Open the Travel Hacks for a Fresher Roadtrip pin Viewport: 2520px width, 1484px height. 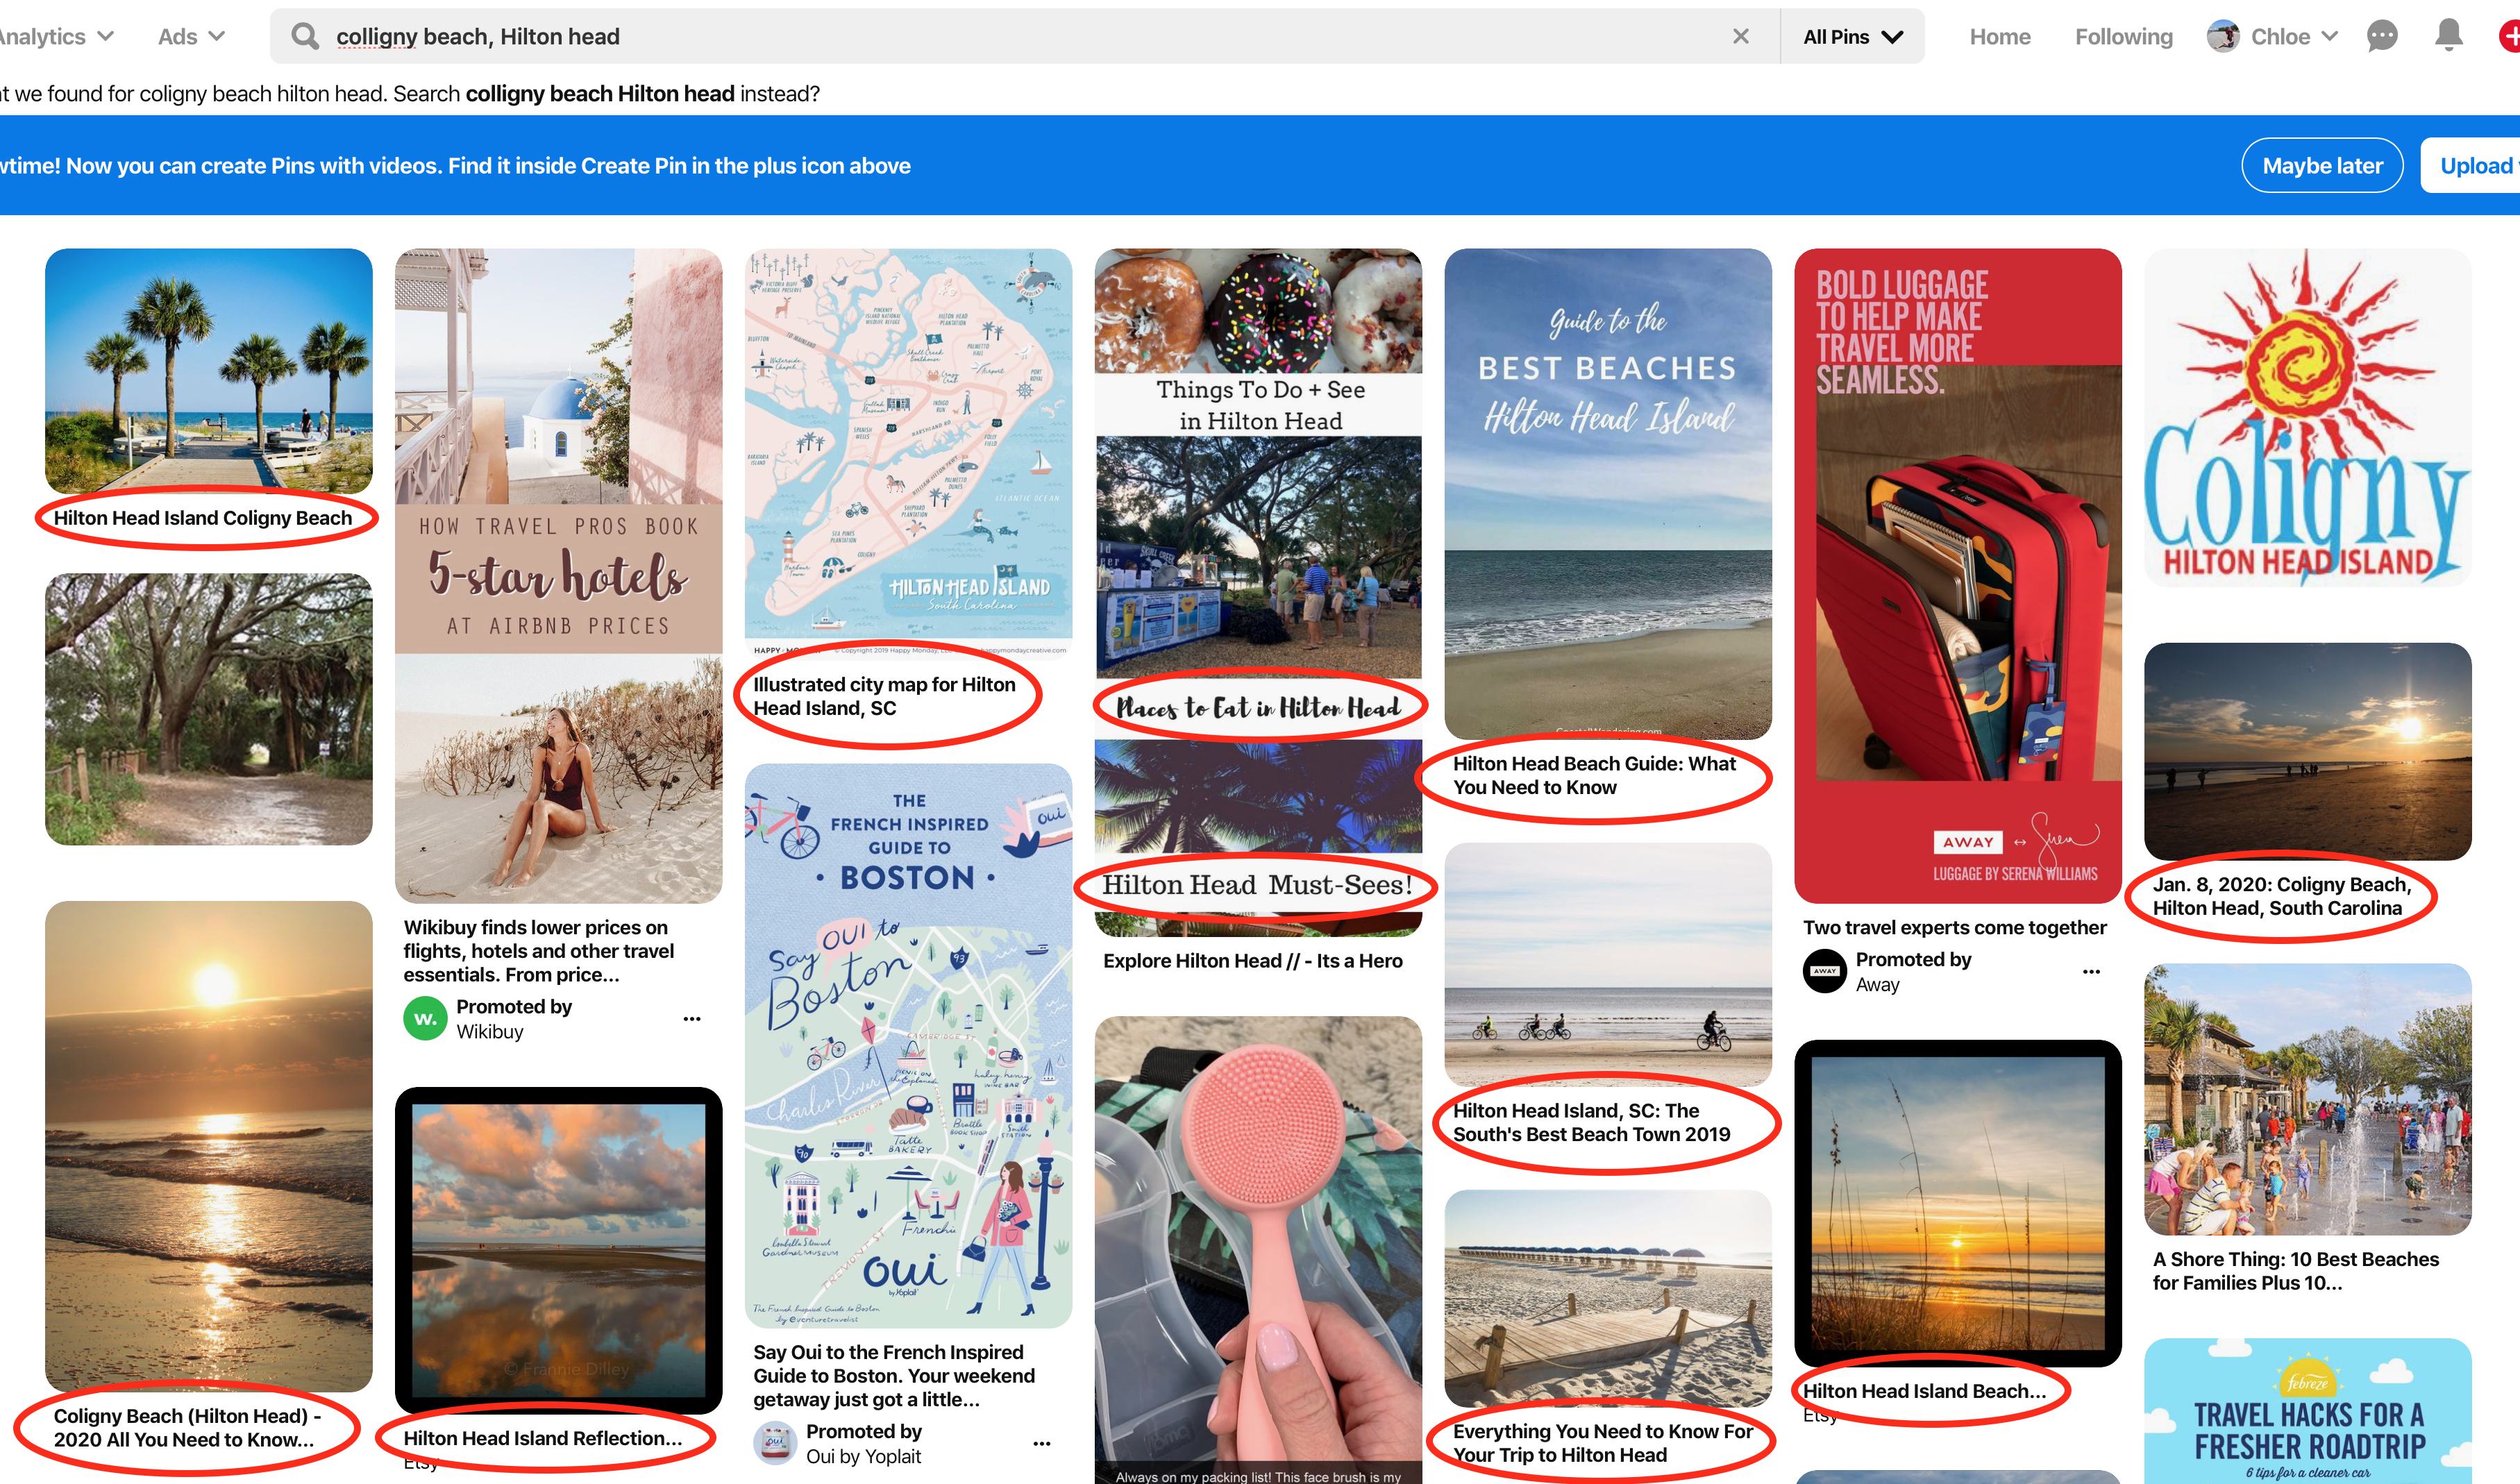click(x=2308, y=1411)
